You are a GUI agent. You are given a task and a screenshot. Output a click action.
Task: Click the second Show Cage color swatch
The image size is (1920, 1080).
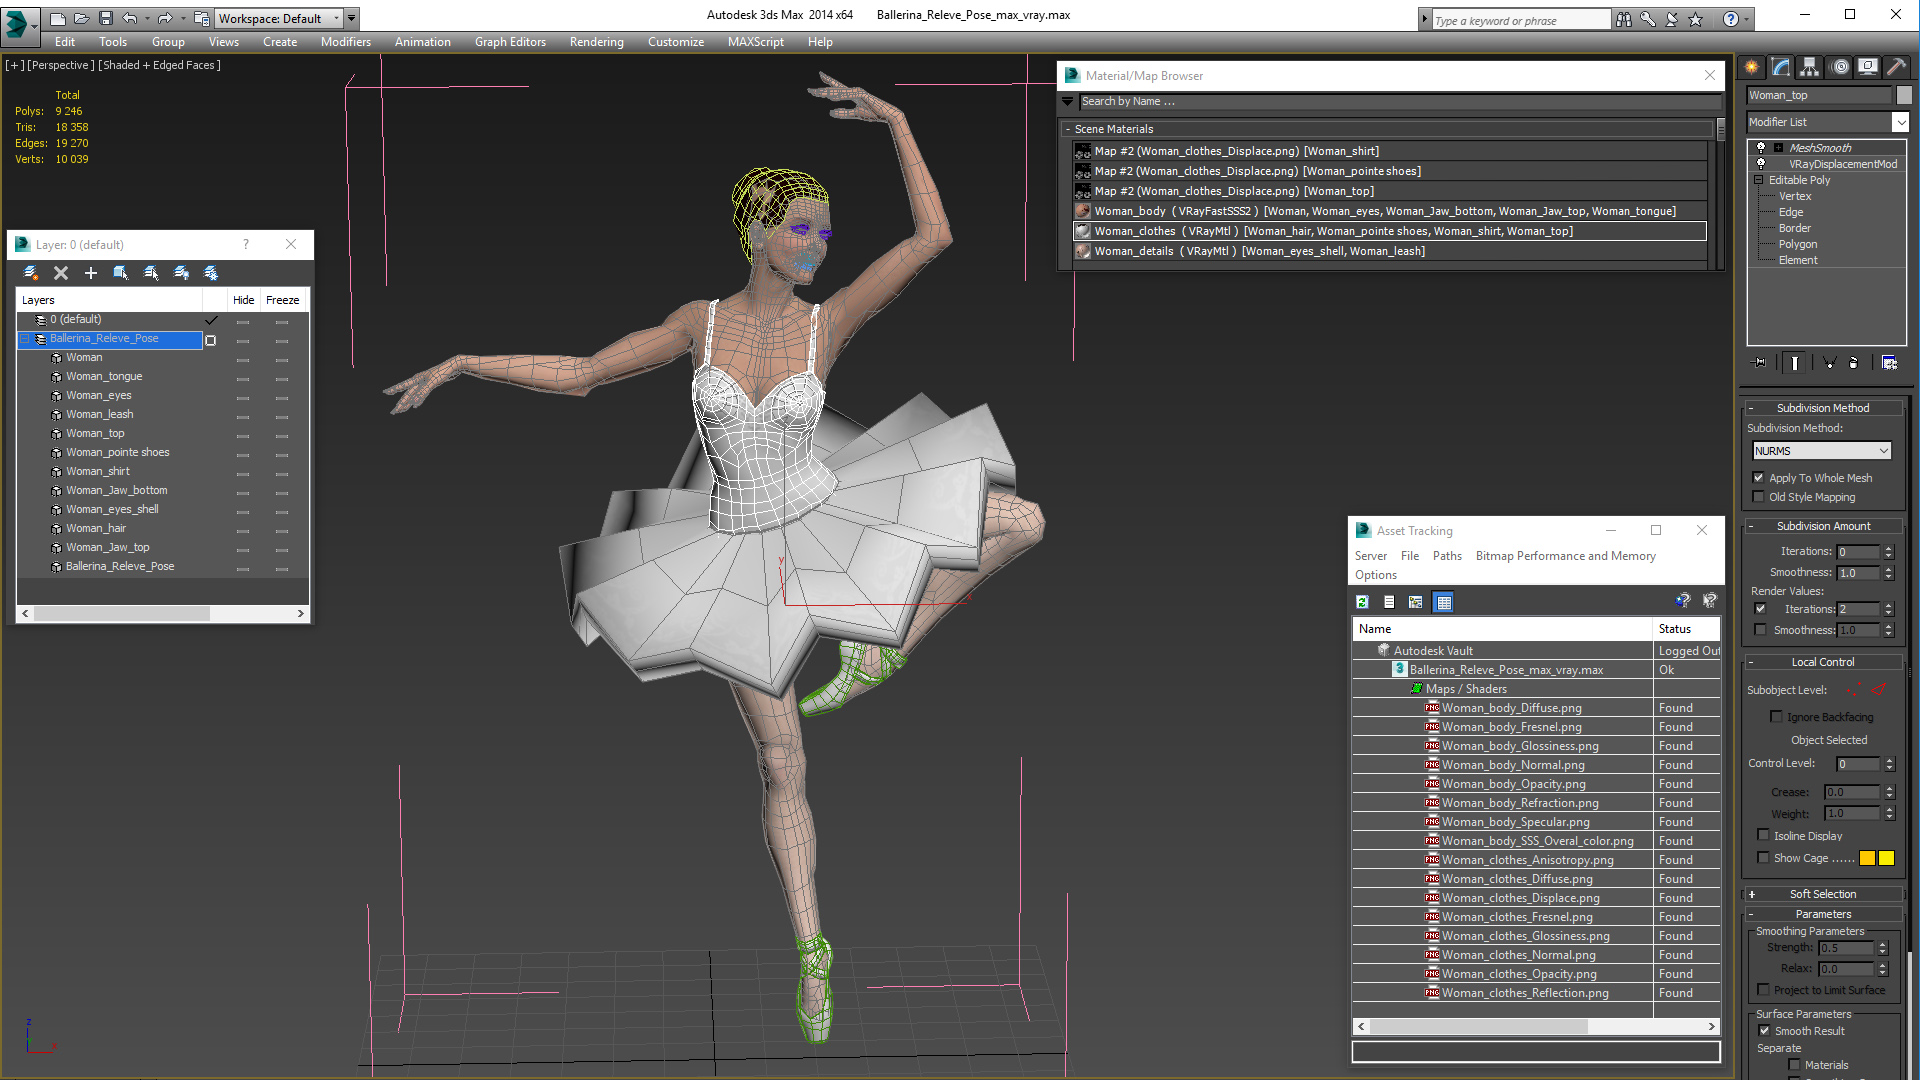tap(1886, 858)
